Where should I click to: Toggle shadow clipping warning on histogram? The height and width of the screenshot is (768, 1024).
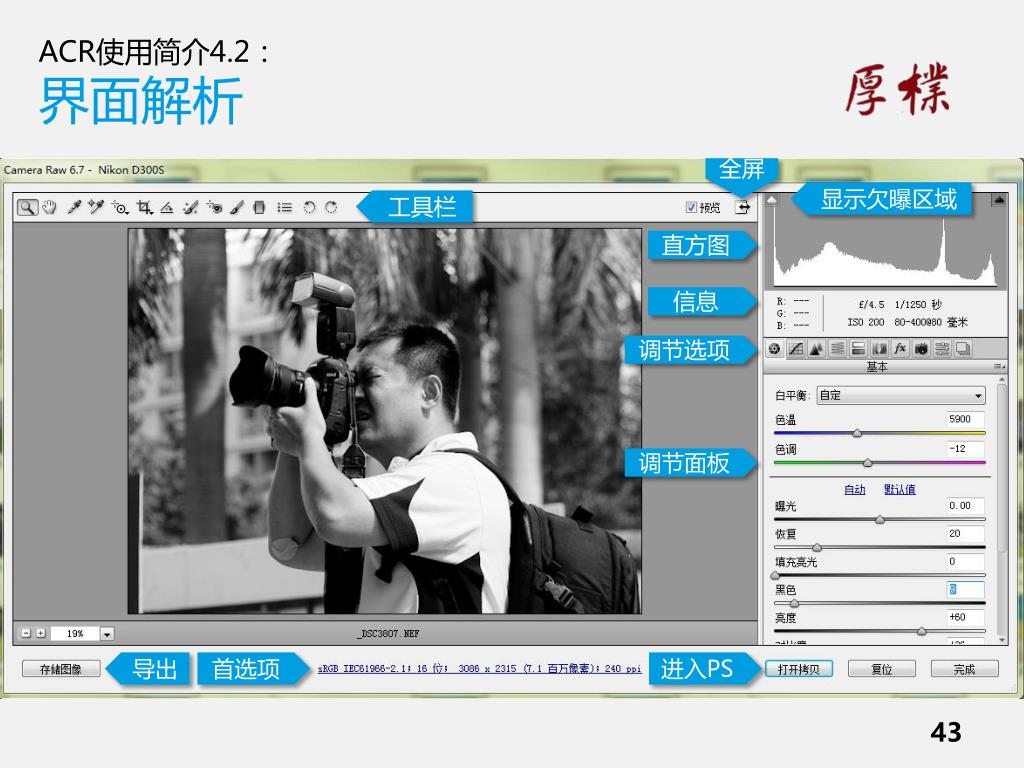[771, 199]
